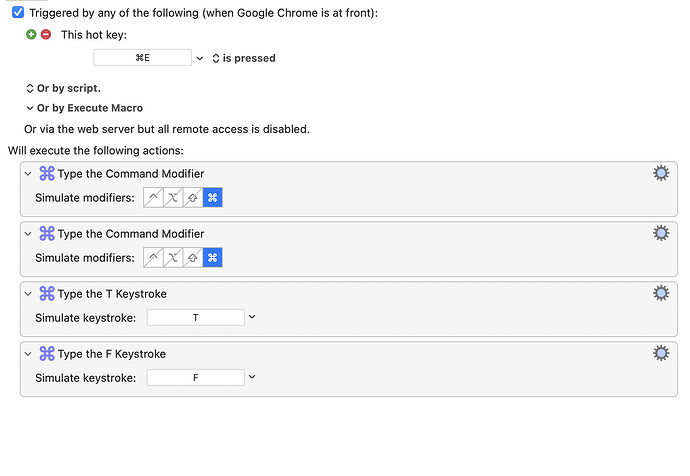This screenshot has height=476, width=690.
Task: Click the F simulate keystroke field
Action: (x=195, y=378)
